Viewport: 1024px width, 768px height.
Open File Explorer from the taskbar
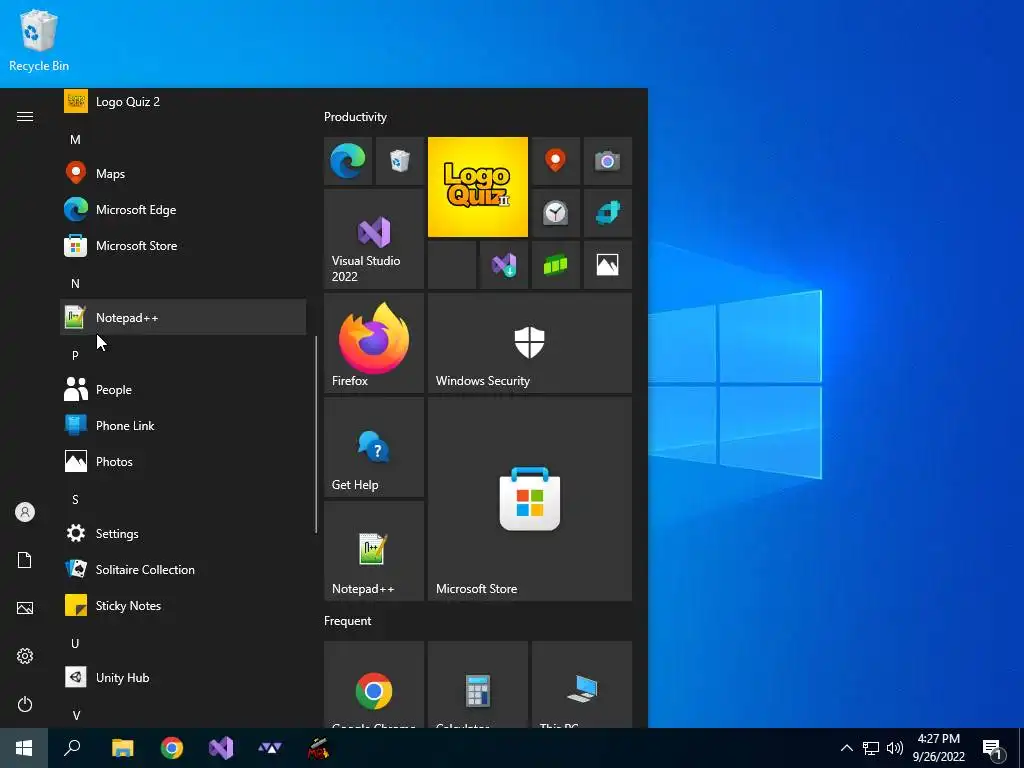tap(122, 748)
